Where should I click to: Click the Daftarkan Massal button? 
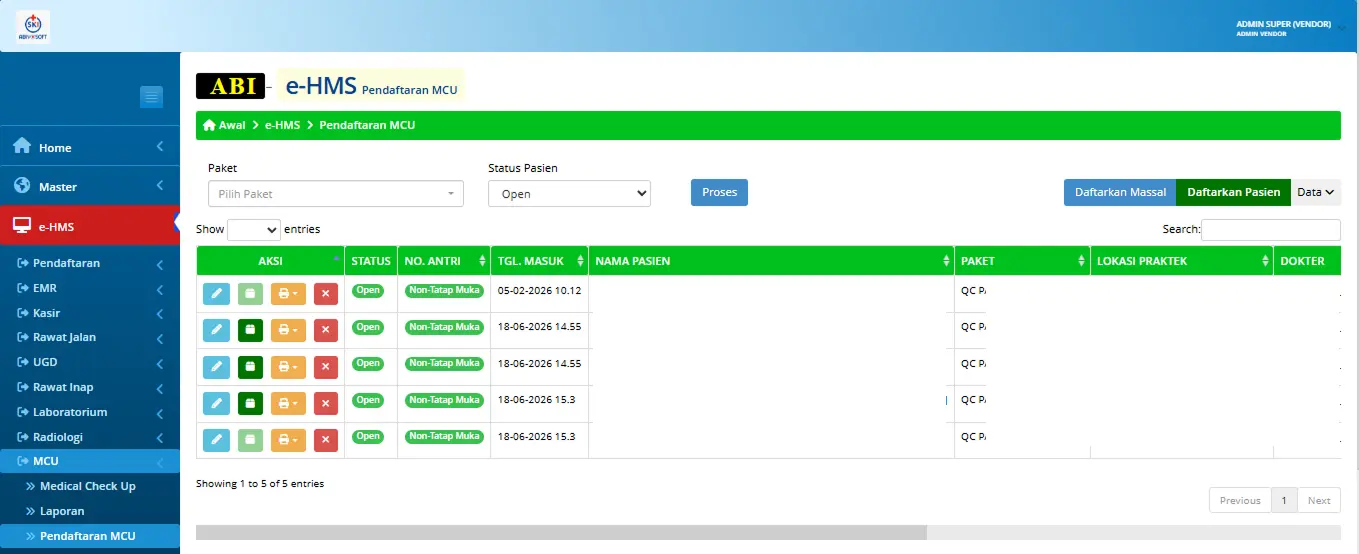(x=1120, y=192)
